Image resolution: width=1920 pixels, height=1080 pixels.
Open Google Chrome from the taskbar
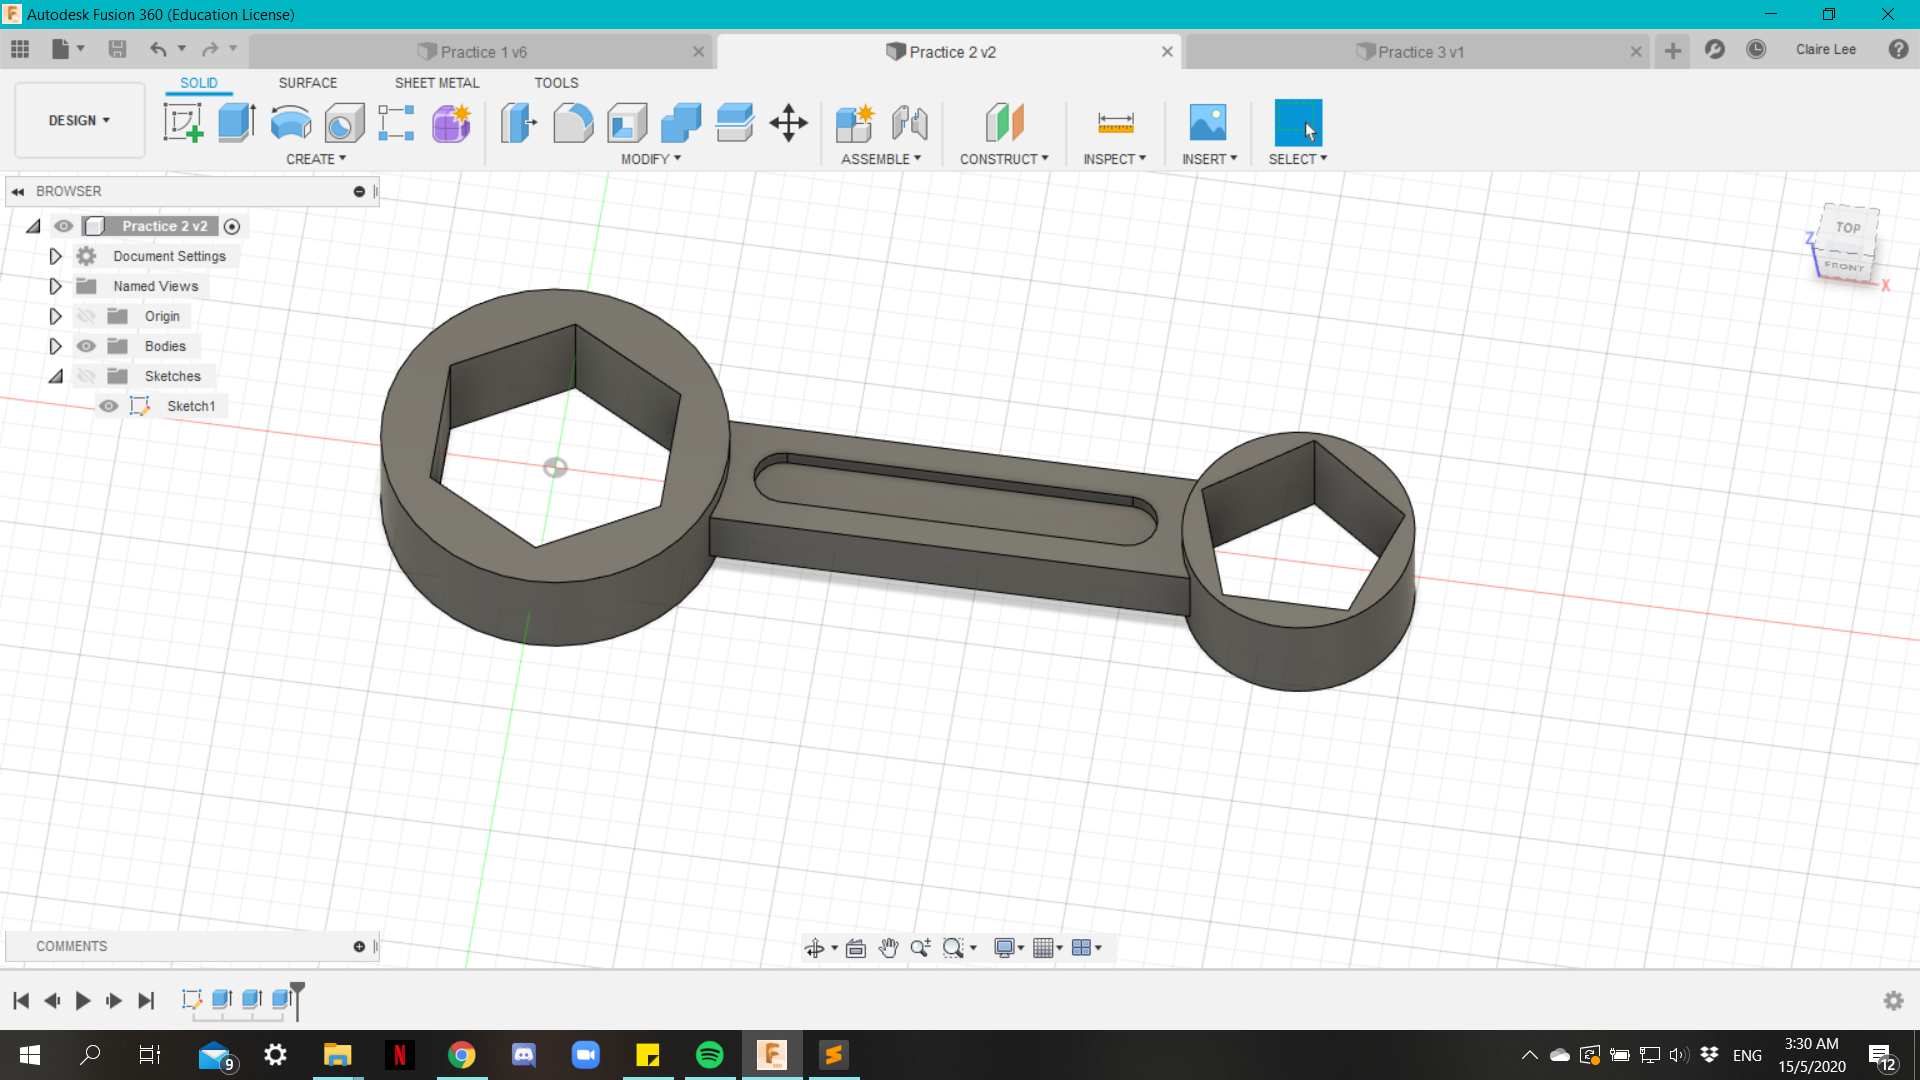[x=461, y=1055]
